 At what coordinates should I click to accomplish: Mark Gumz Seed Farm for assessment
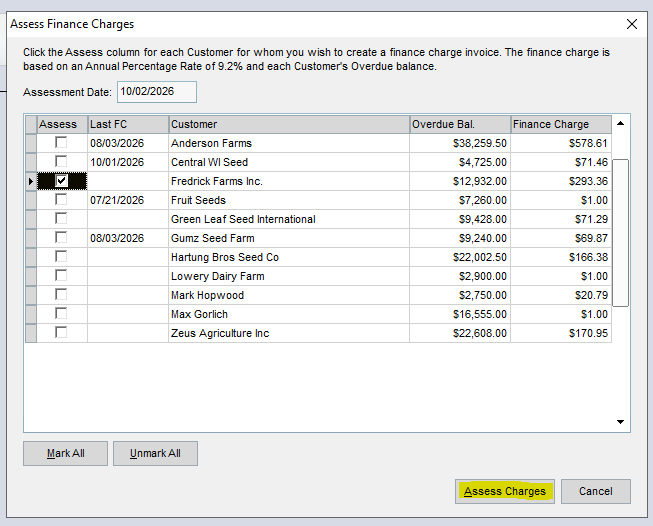61,237
